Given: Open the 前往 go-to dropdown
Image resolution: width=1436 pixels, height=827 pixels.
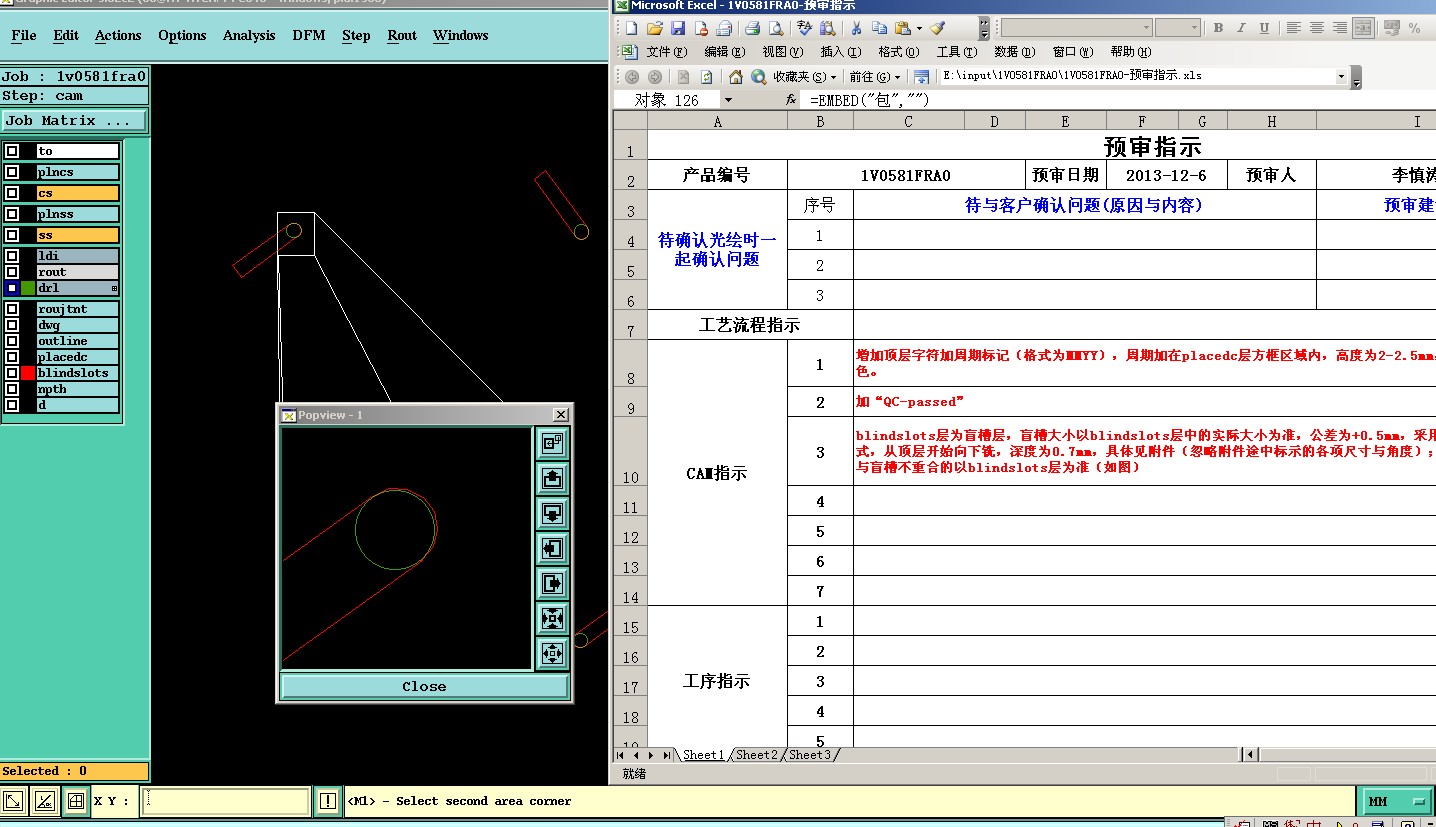Looking at the screenshot, I should pos(875,76).
